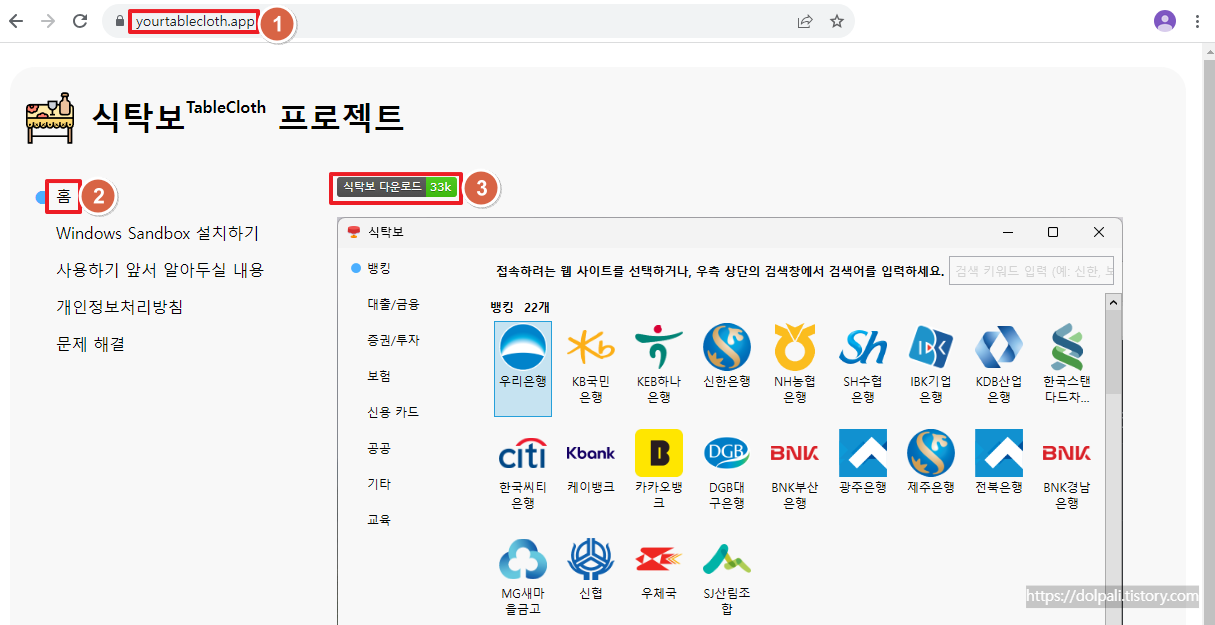The height and width of the screenshot is (625, 1215).
Task: Add the page to browser bookmarks
Action: pyautogui.click(x=837, y=21)
